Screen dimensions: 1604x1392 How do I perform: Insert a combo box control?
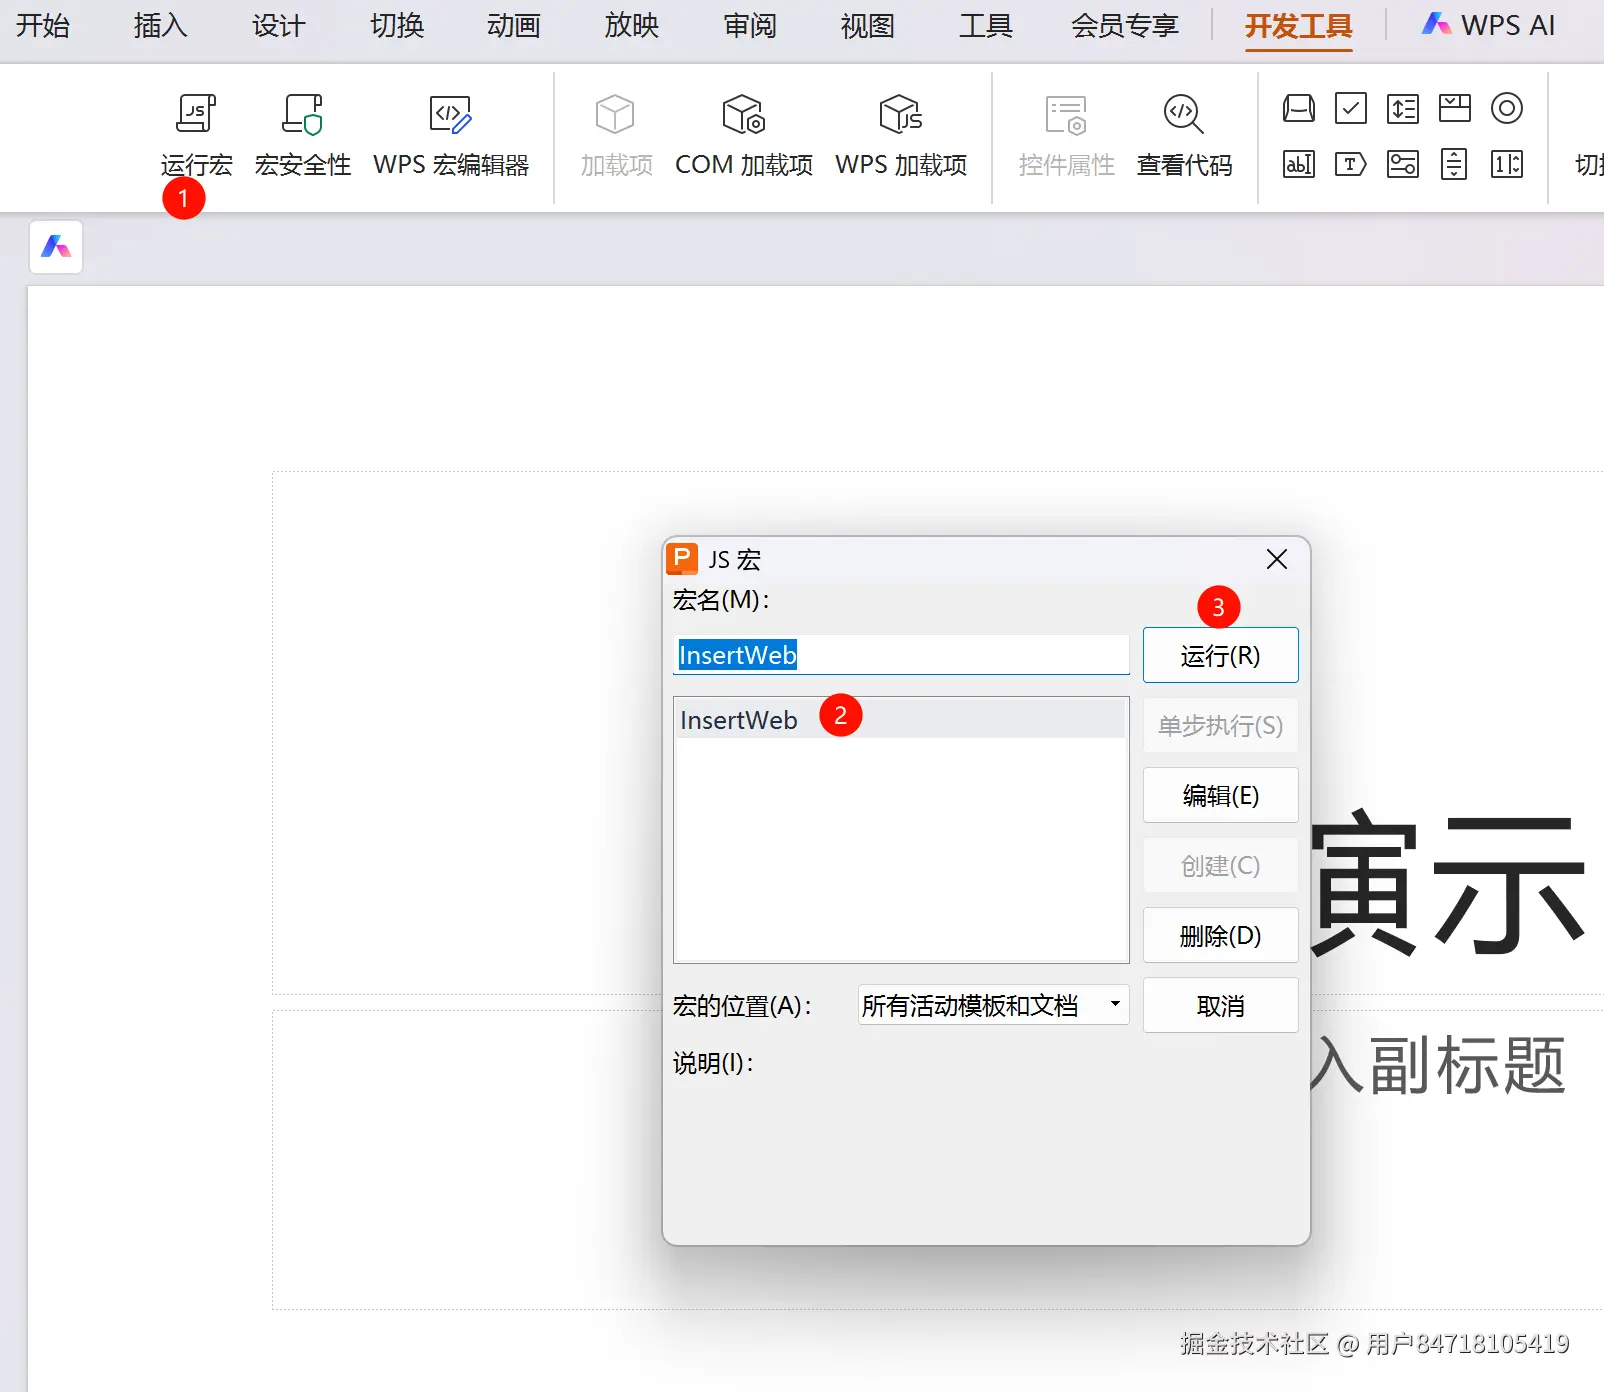pyautogui.click(x=1455, y=108)
